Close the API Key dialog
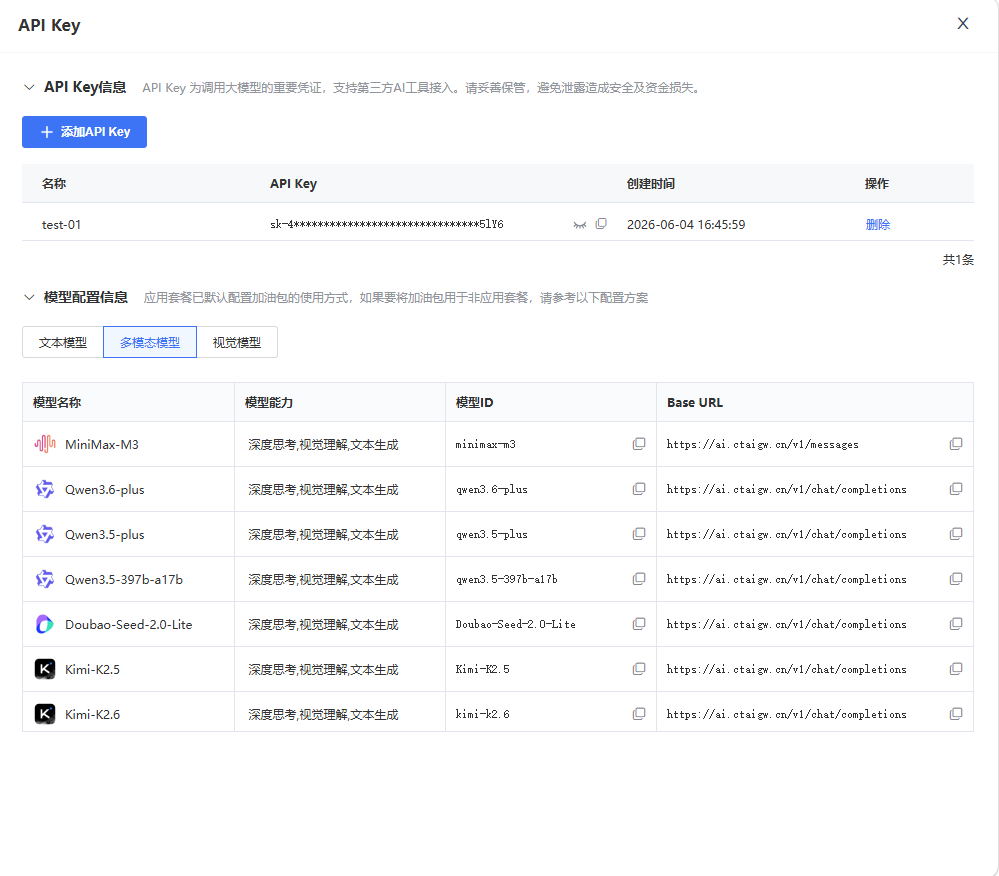The image size is (999, 876). 963,24
